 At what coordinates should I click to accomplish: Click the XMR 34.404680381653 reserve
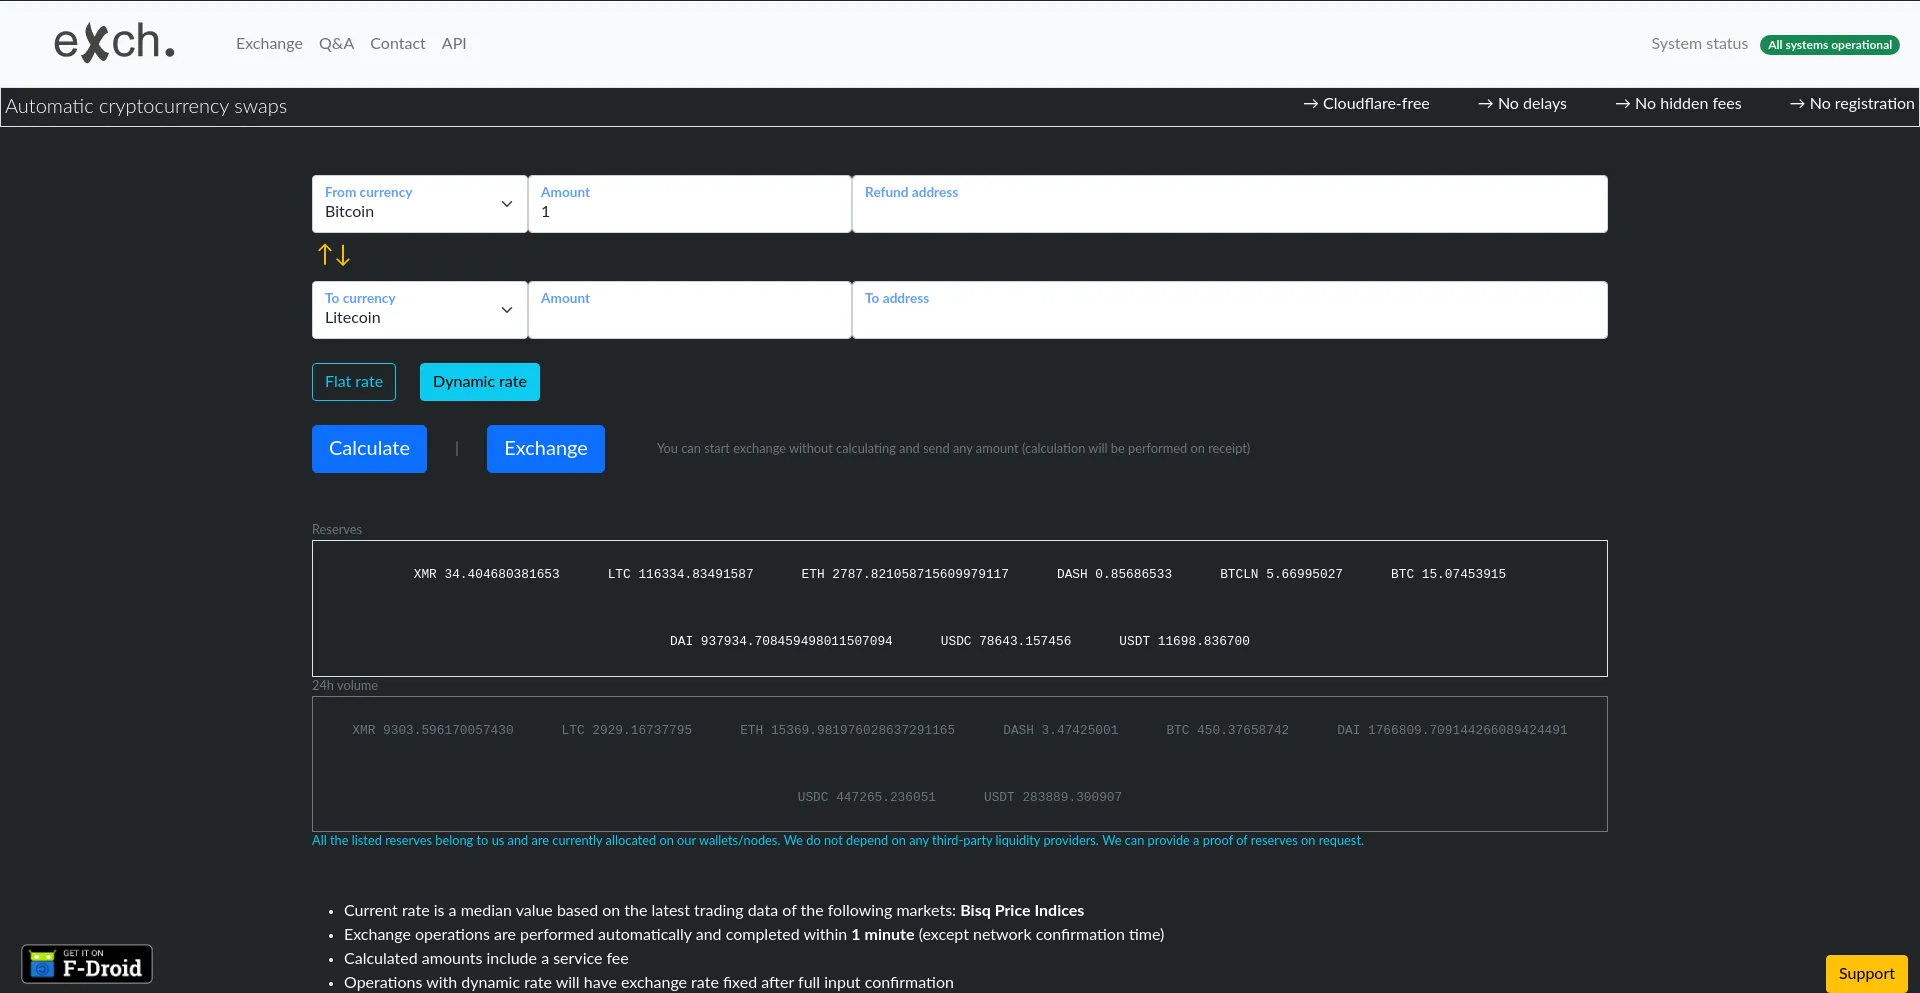point(487,574)
